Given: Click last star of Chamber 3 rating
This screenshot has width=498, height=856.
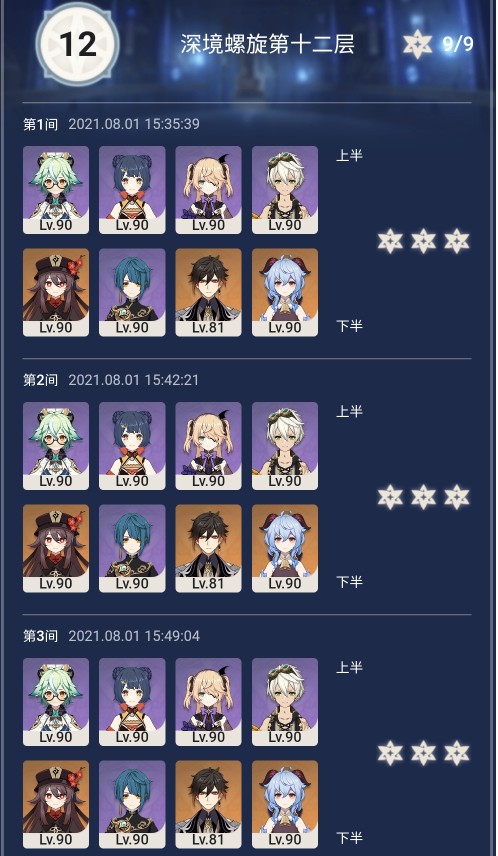Looking at the screenshot, I should [x=457, y=753].
